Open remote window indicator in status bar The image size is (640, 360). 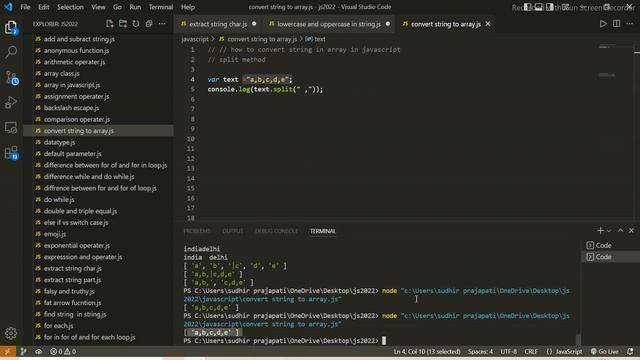(8, 351)
